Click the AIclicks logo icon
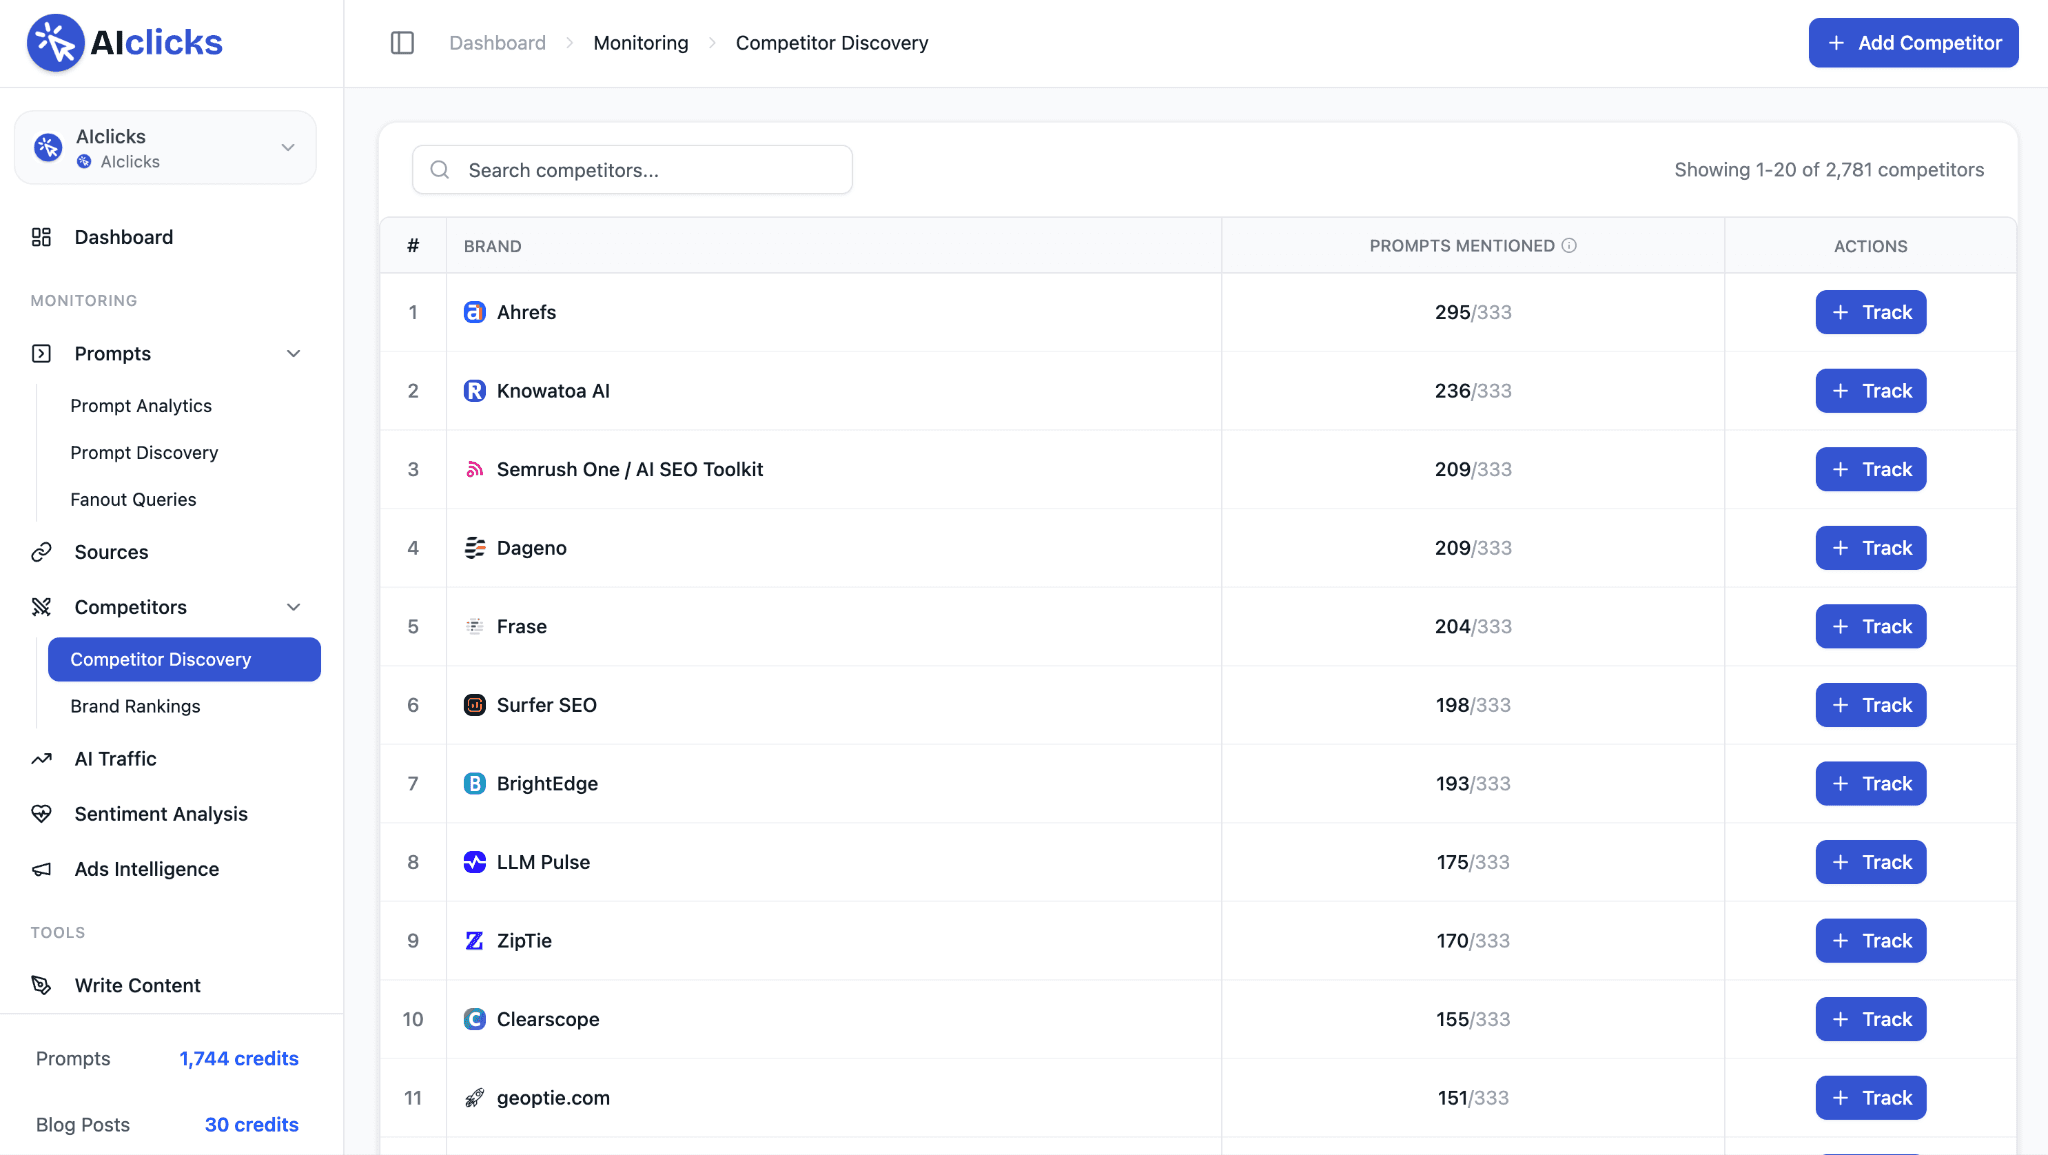Screen dimensions: 2048x1155 point(55,43)
